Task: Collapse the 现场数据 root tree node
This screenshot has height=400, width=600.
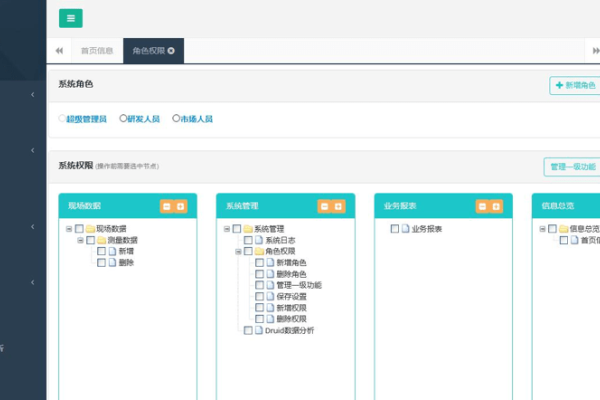Action: 69,229
